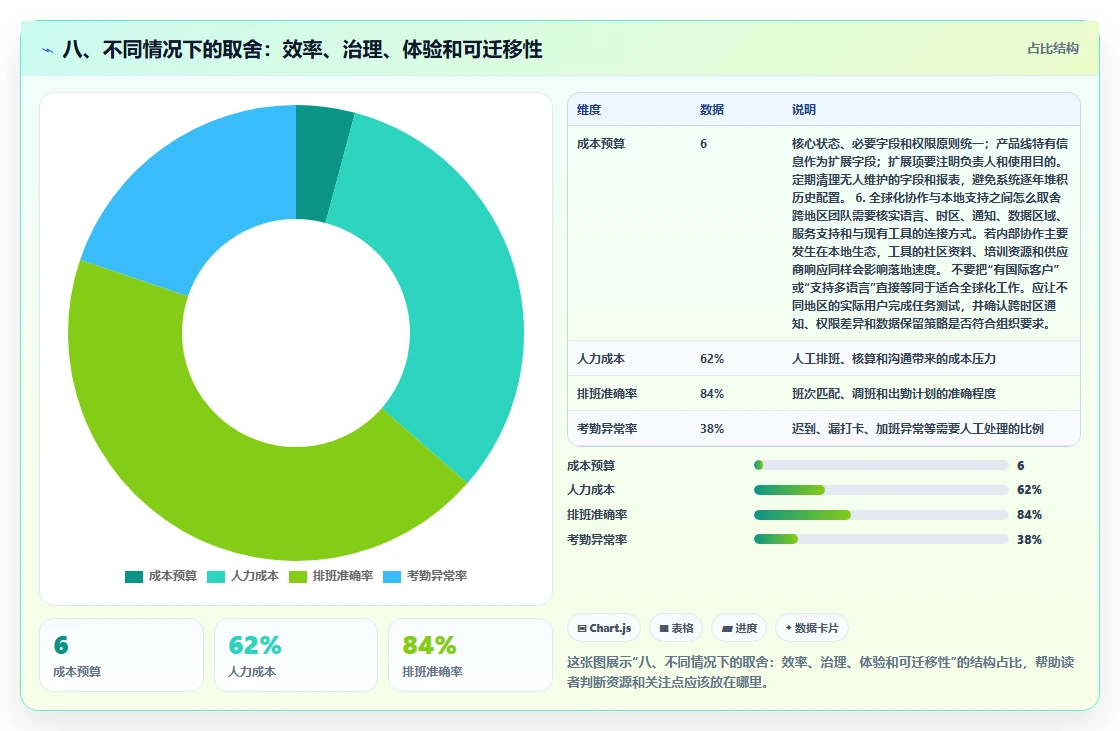The image size is (1120, 731).
Task: Click the 占比结构 label in header
Action: [x=1053, y=49]
